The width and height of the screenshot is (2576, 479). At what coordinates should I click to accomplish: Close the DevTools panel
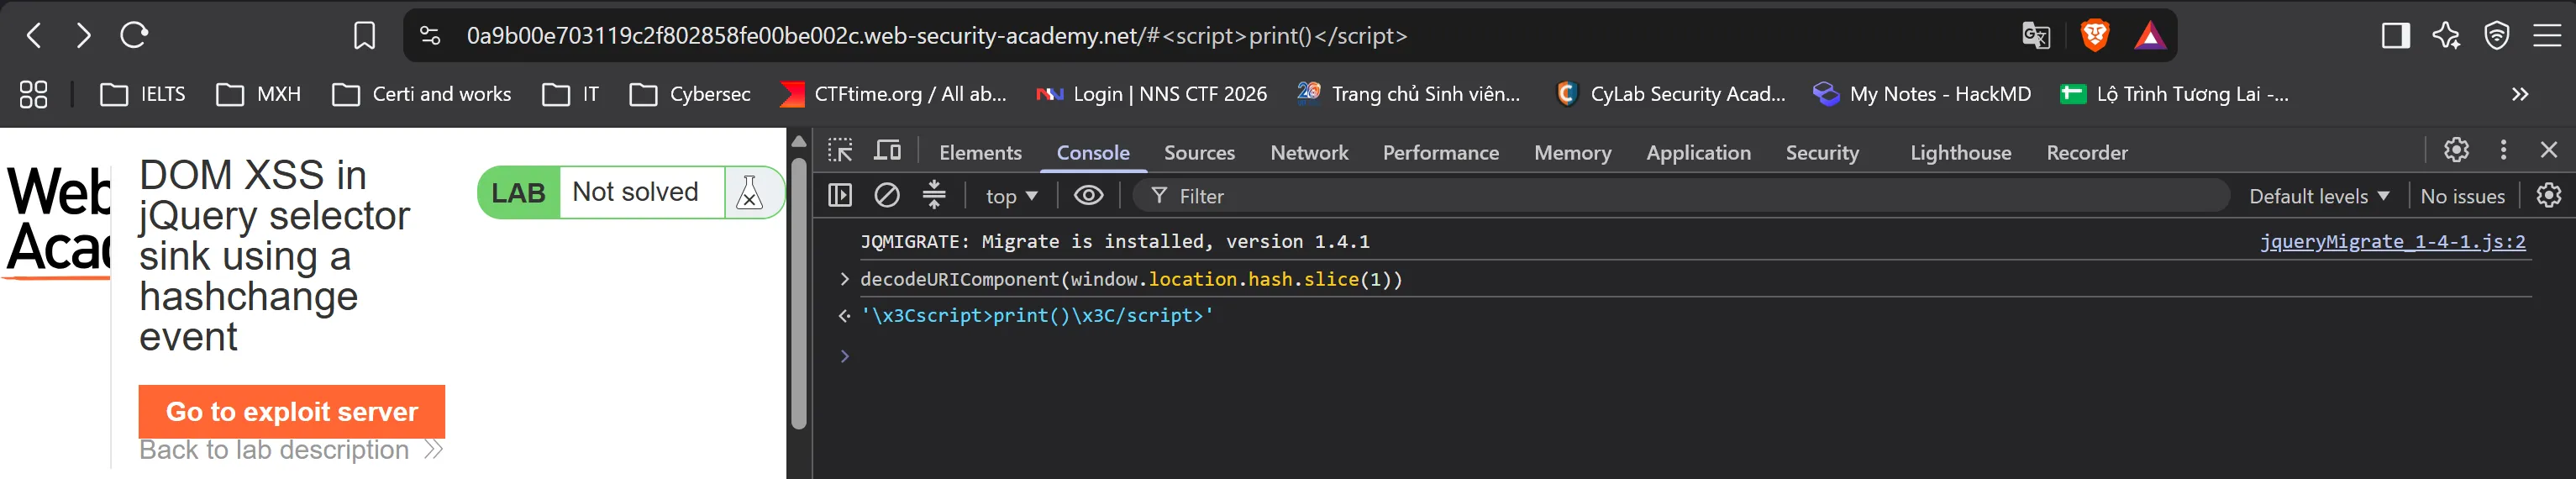(2548, 150)
